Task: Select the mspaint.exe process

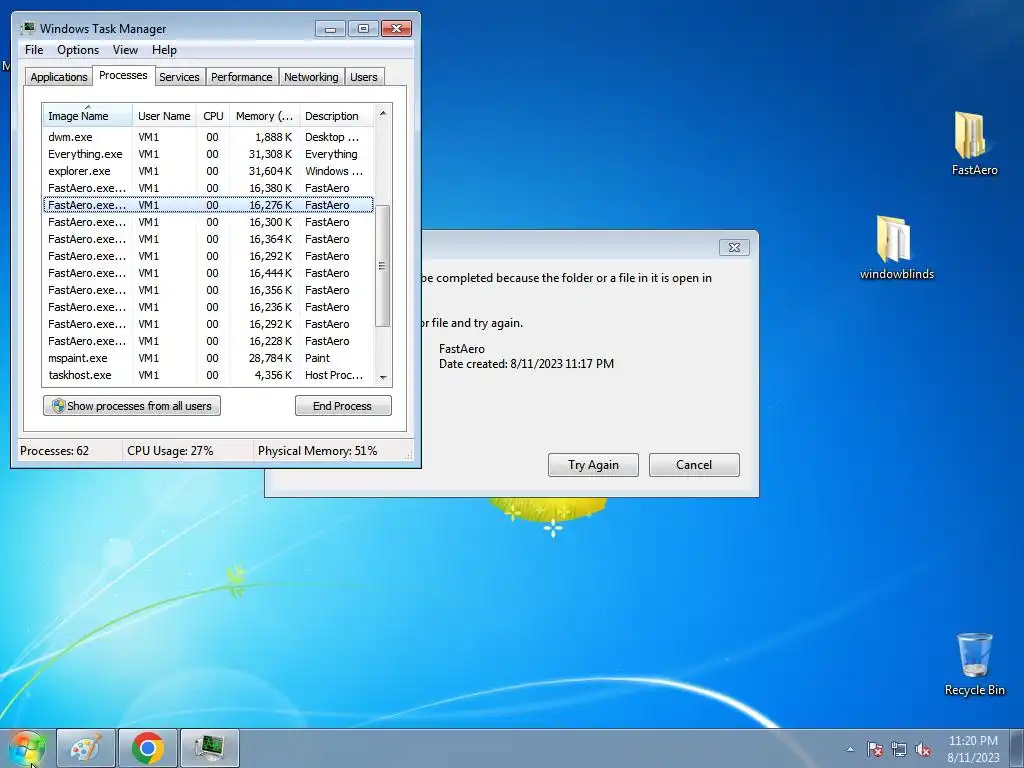Action: (x=208, y=358)
